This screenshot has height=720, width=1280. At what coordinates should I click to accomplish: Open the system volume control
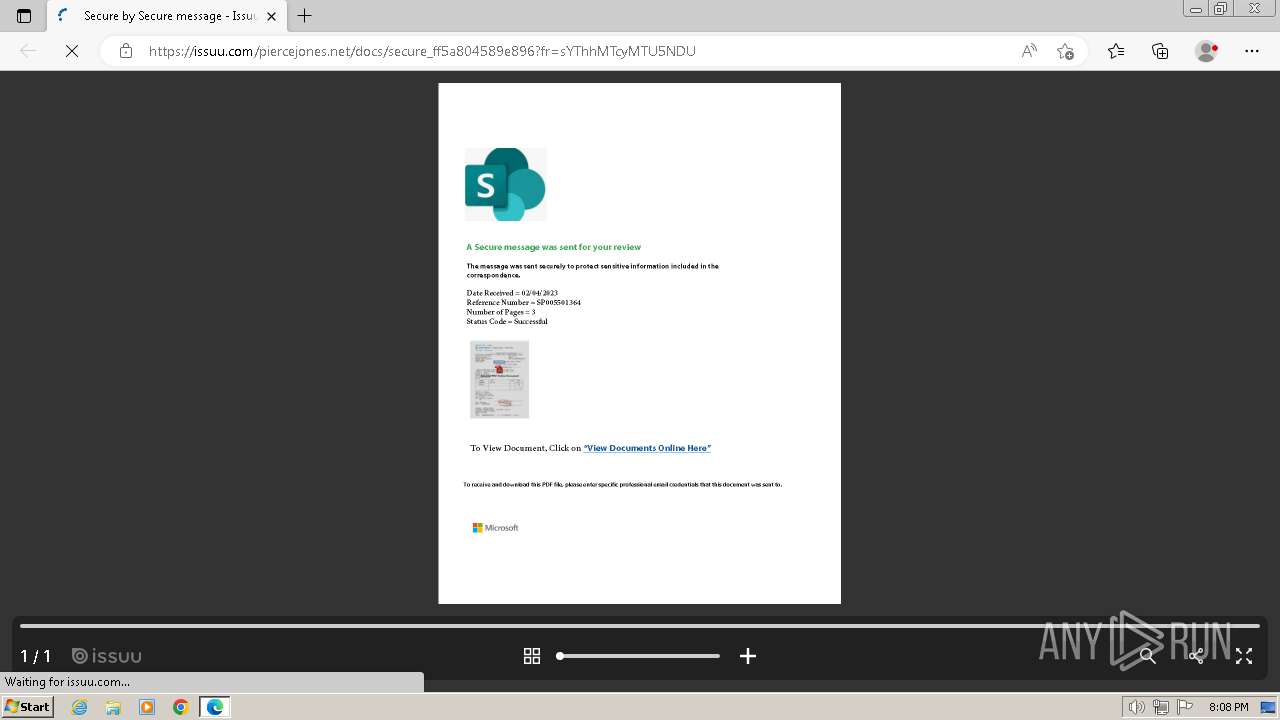point(1136,707)
